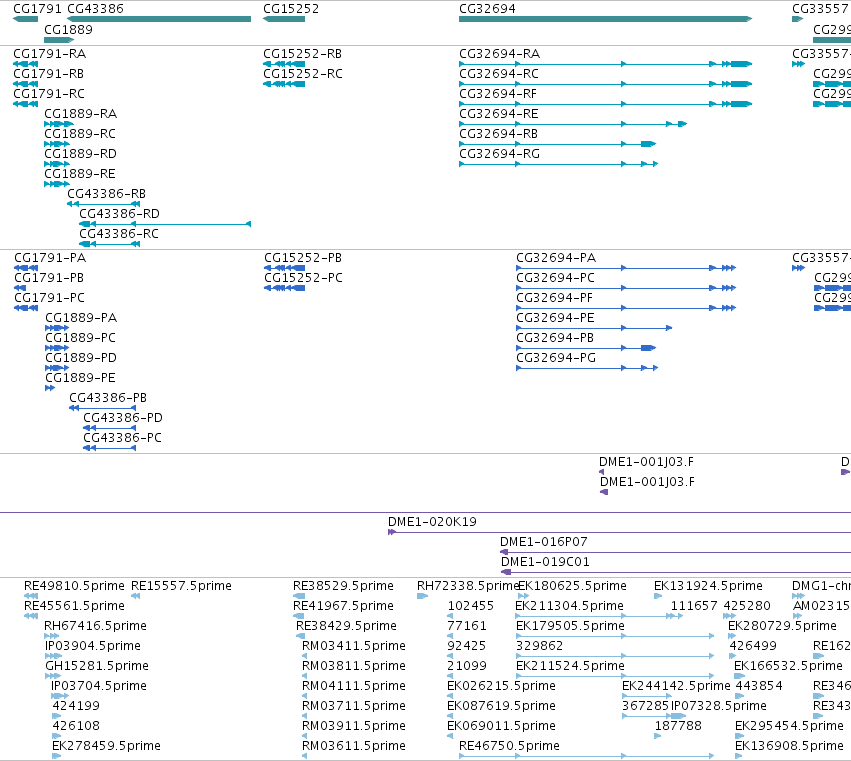851x761 pixels.
Task: Click EST RM03411.5prime
Action: tap(353, 646)
